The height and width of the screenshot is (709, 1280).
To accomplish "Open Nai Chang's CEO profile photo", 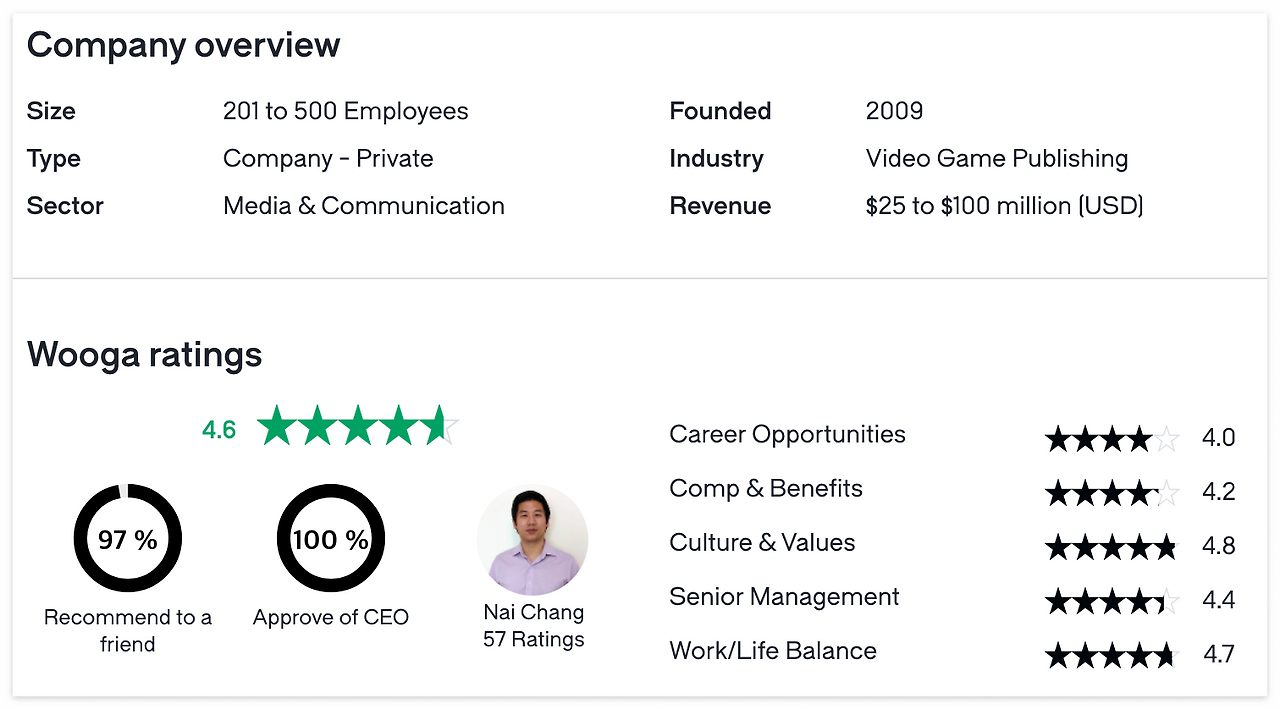I will [532, 540].
